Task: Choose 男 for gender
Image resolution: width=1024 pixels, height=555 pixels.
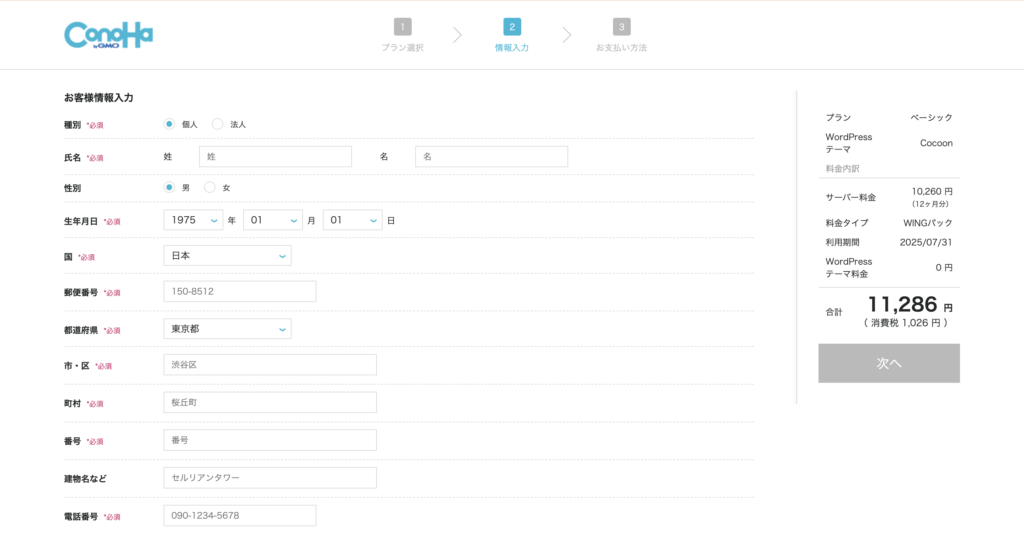Action: [x=170, y=187]
